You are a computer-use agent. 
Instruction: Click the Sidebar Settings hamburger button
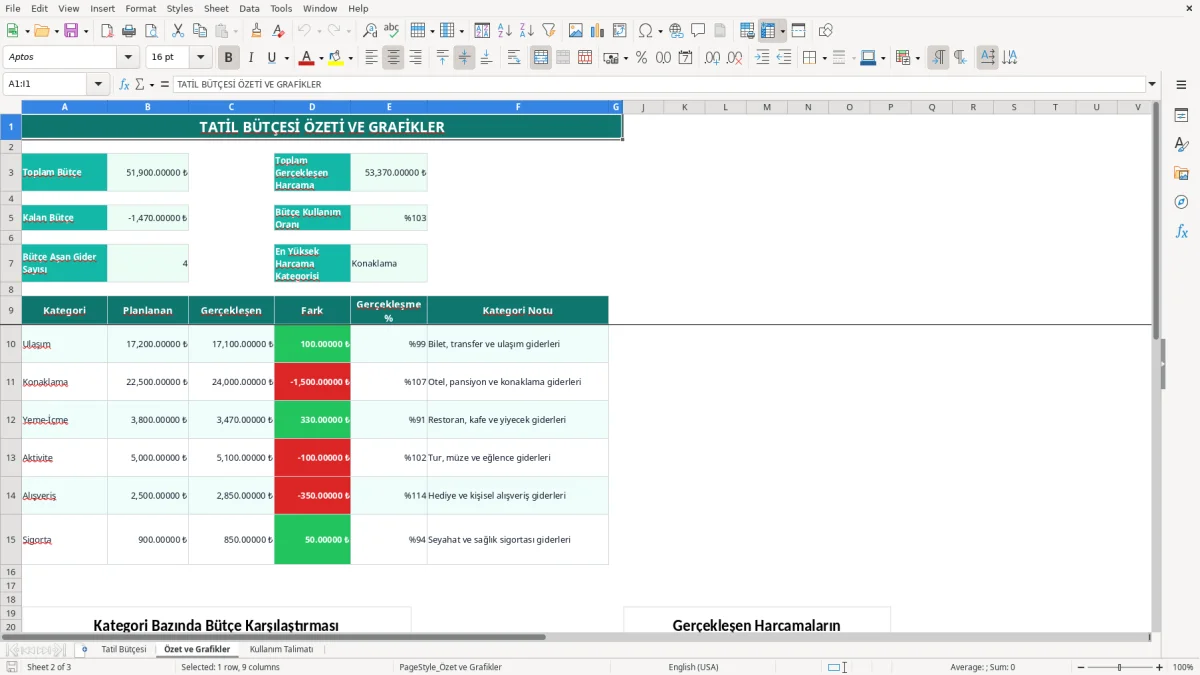(x=1181, y=87)
